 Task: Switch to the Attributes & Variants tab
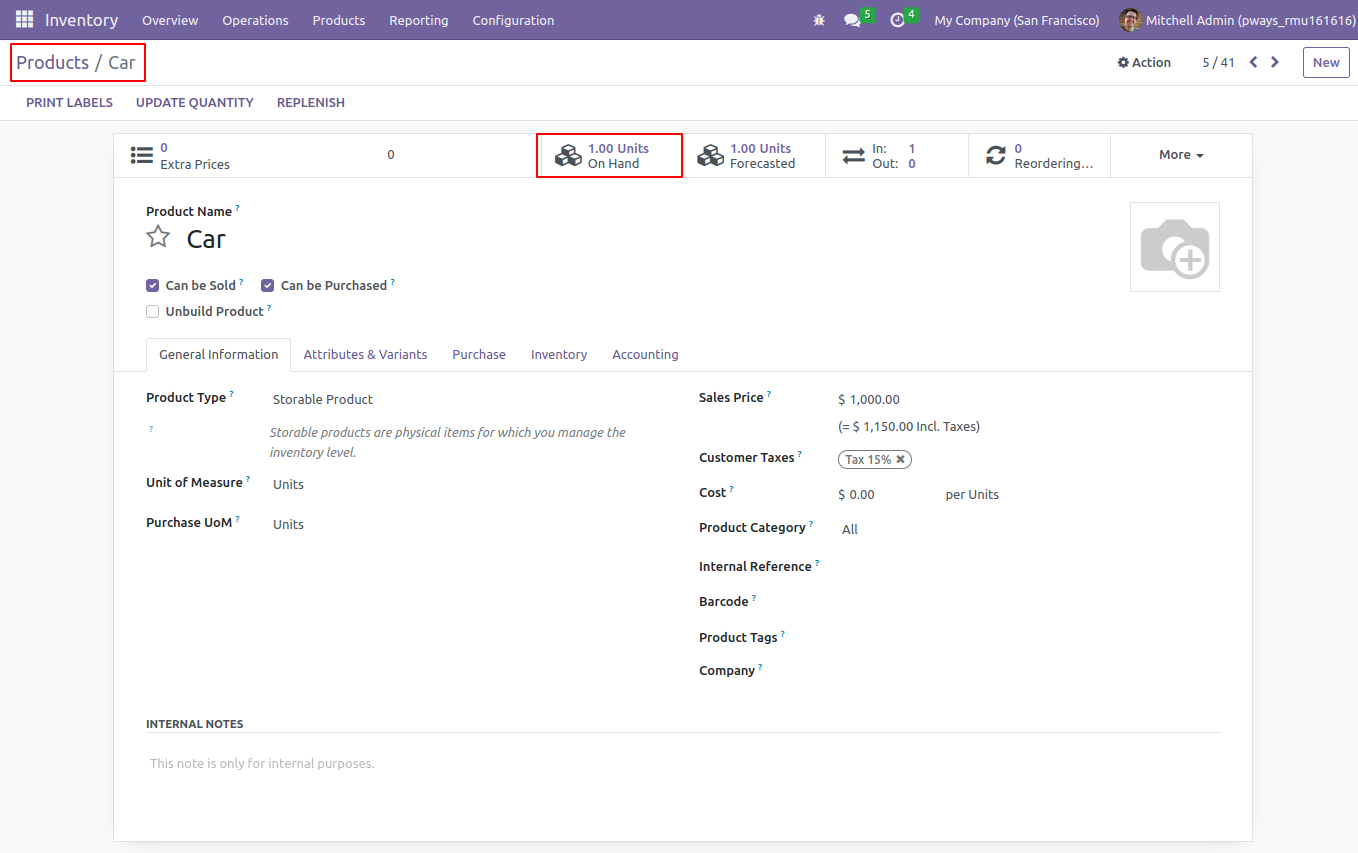pos(365,354)
